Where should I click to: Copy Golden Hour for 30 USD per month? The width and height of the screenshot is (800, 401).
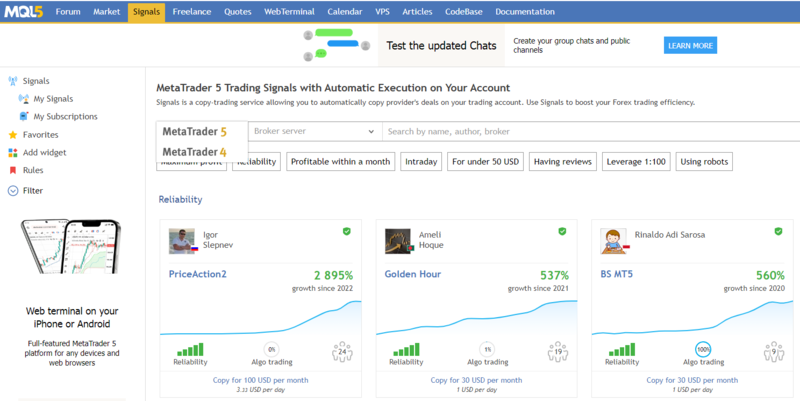pyautogui.click(x=476, y=380)
